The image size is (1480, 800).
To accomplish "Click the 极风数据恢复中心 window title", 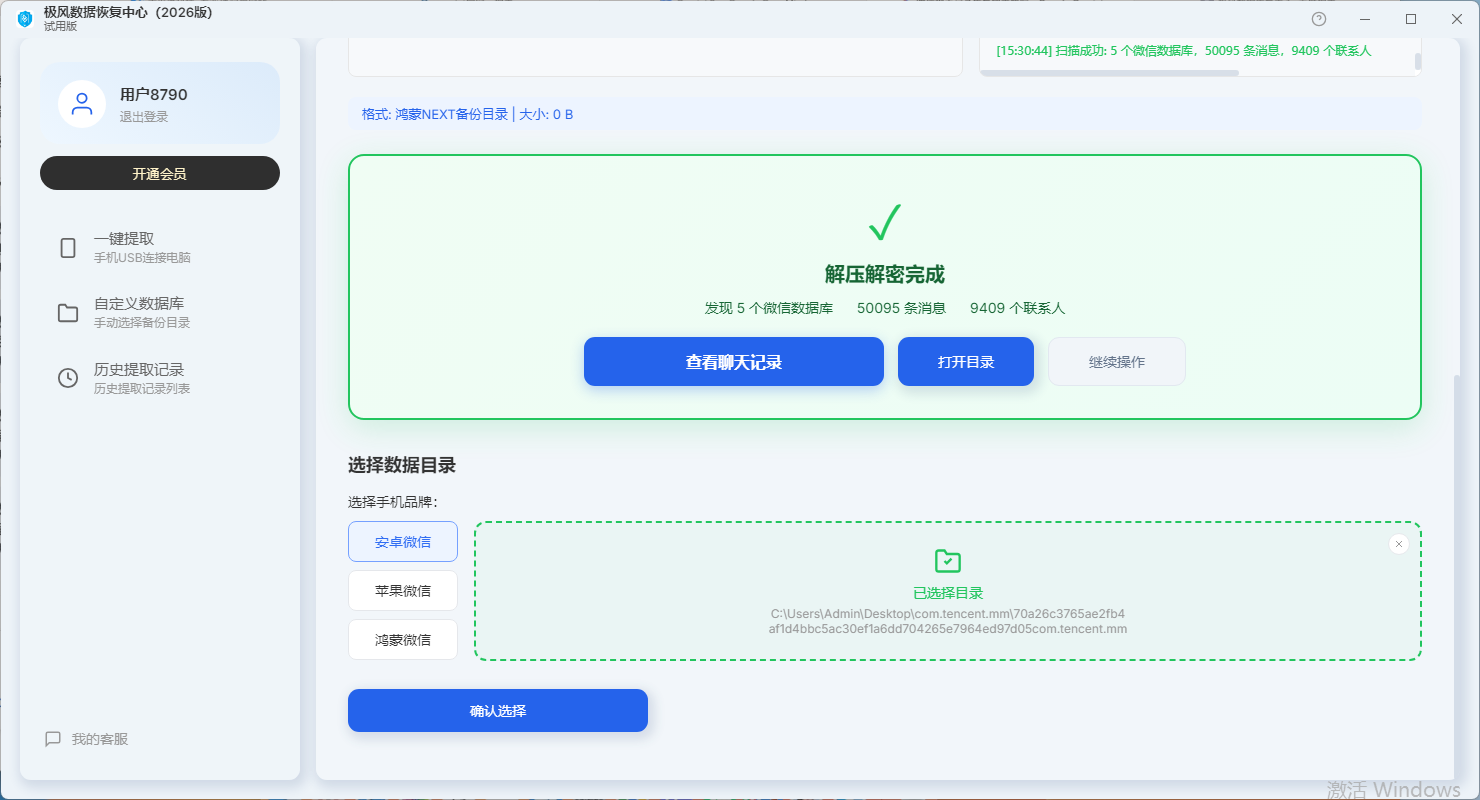I will tap(128, 13).
